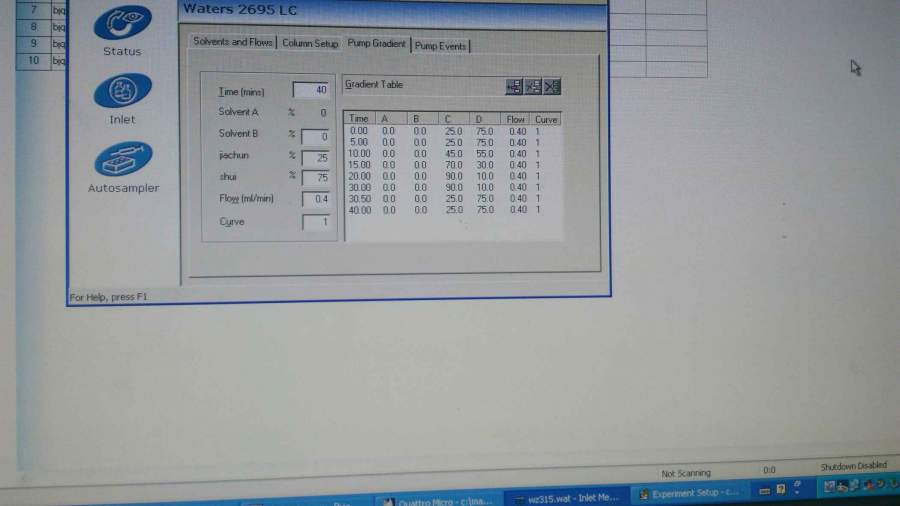Screen dimensions: 900x506
Task: Click the Curve column header
Action: [x=546, y=120]
